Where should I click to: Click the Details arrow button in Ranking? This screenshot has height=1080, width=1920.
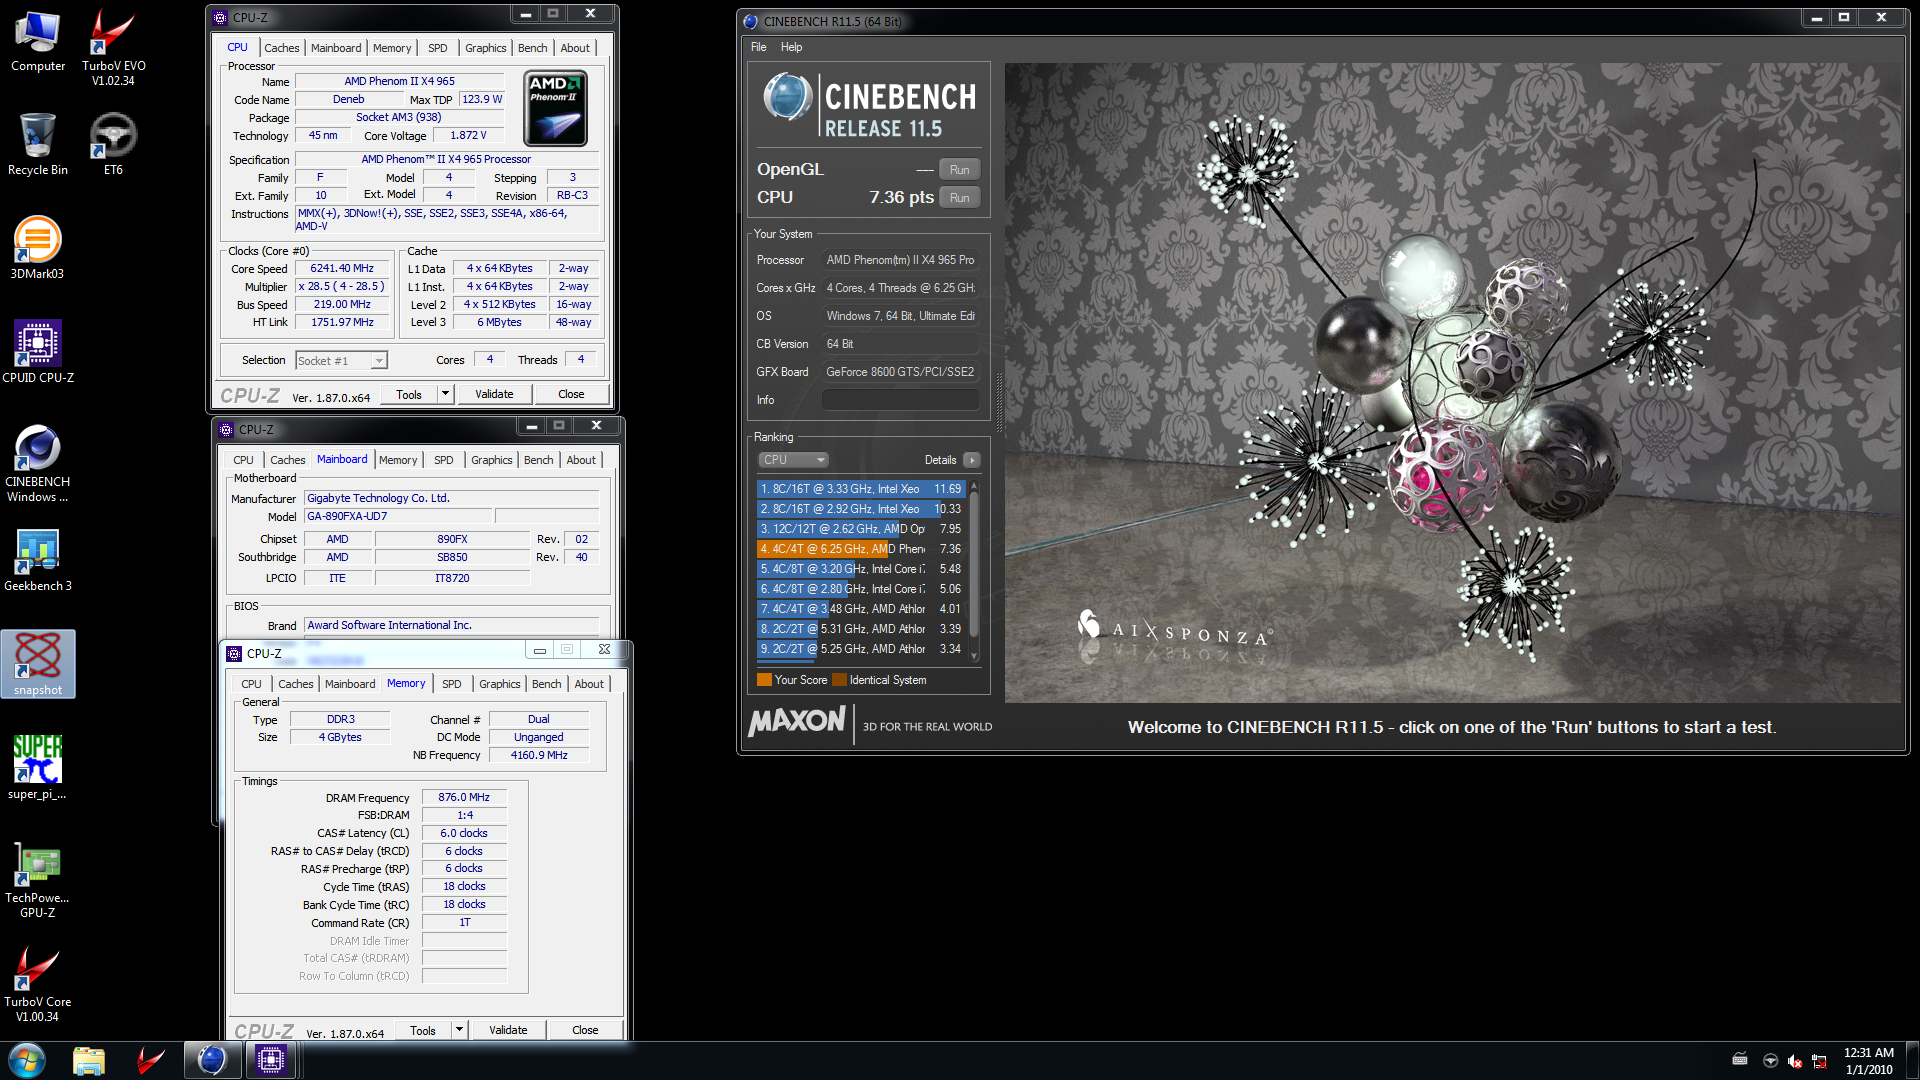tap(971, 460)
